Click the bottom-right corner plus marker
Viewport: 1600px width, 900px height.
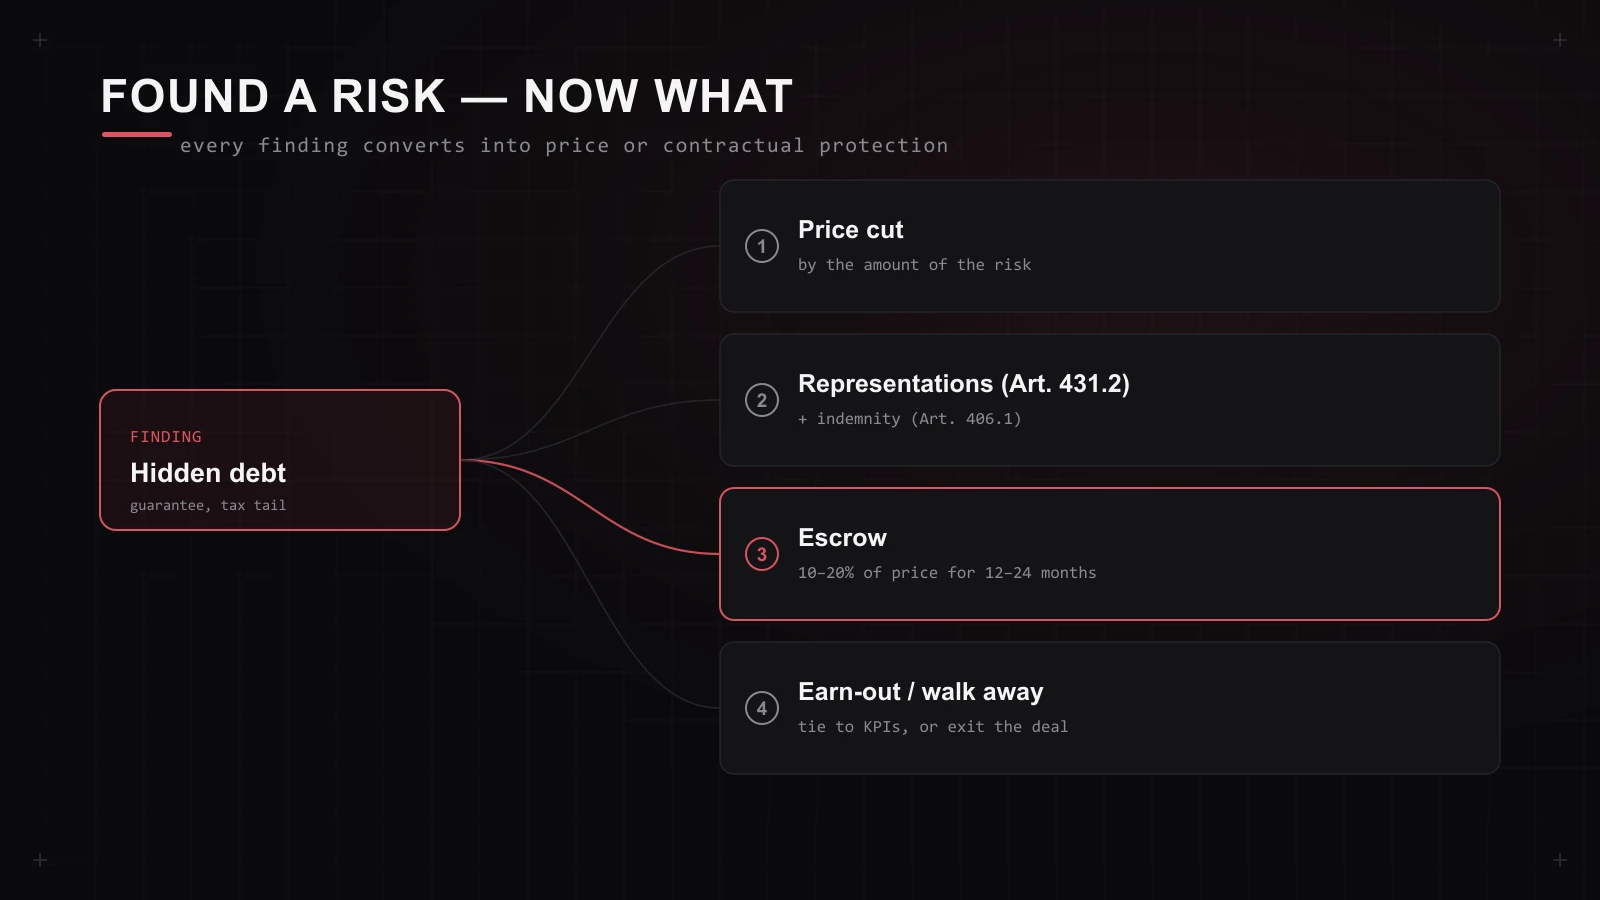(1560, 860)
